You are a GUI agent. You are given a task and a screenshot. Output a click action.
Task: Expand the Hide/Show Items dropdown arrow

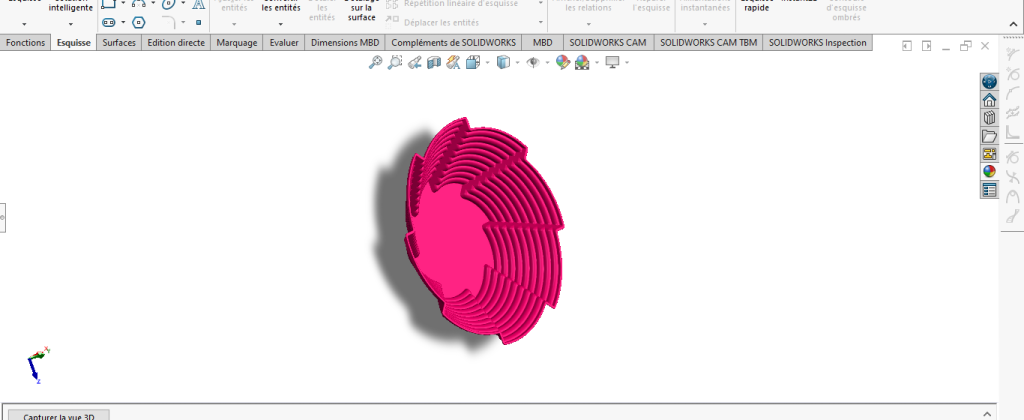pos(547,63)
